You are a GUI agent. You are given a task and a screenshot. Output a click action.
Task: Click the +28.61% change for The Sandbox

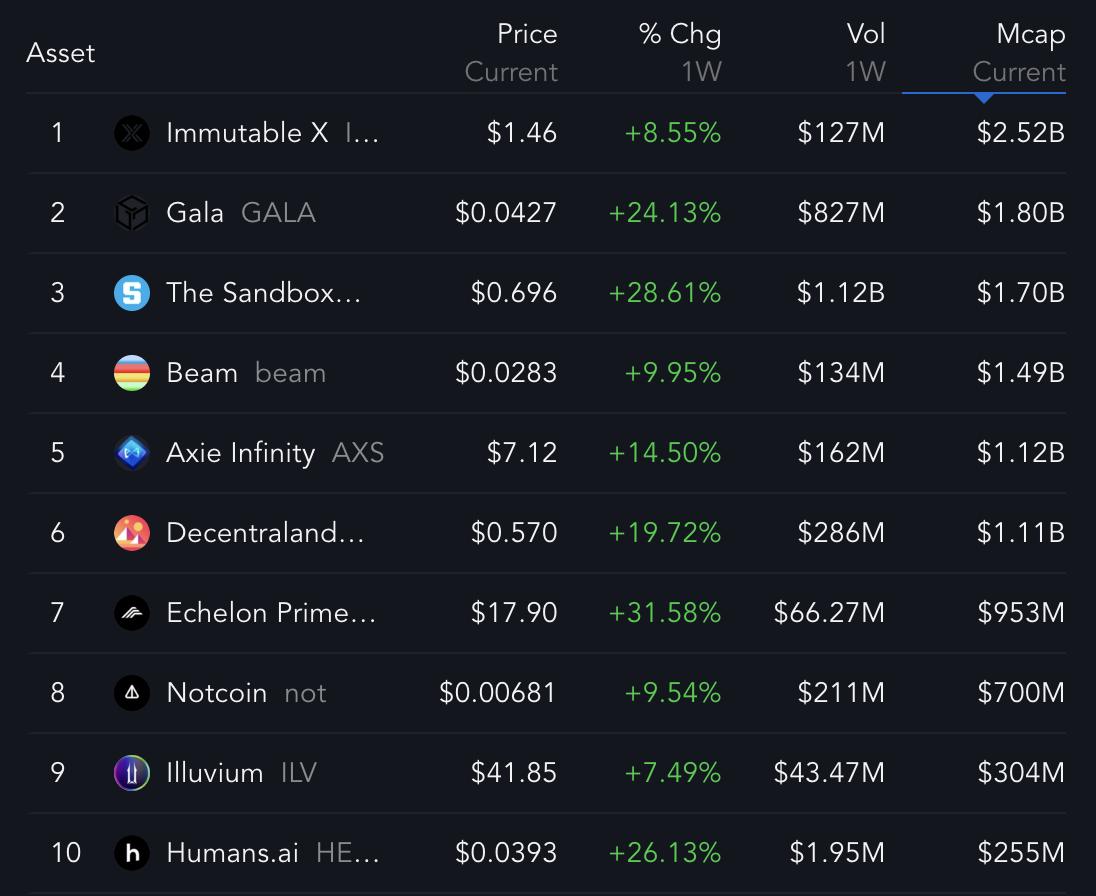pyautogui.click(x=666, y=292)
